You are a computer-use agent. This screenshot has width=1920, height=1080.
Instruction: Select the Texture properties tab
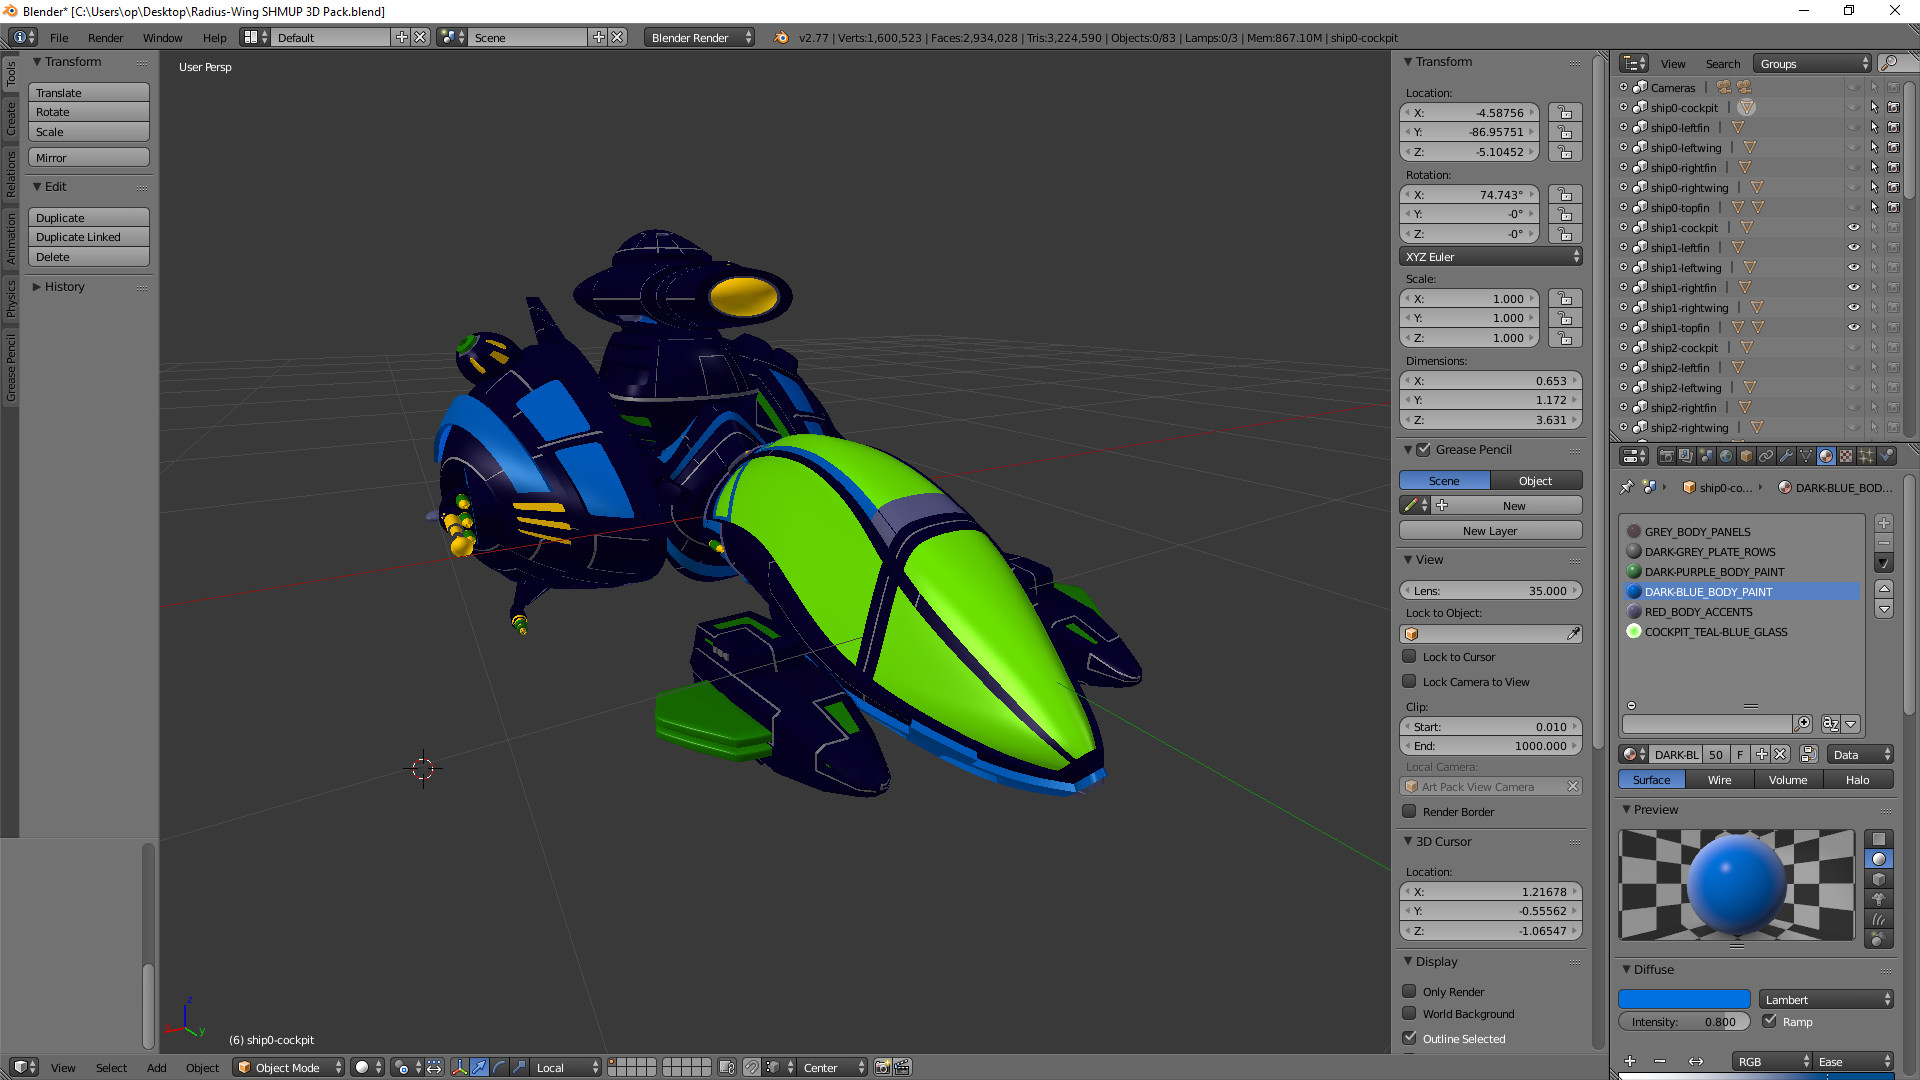pyautogui.click(x=1846, y=455)
